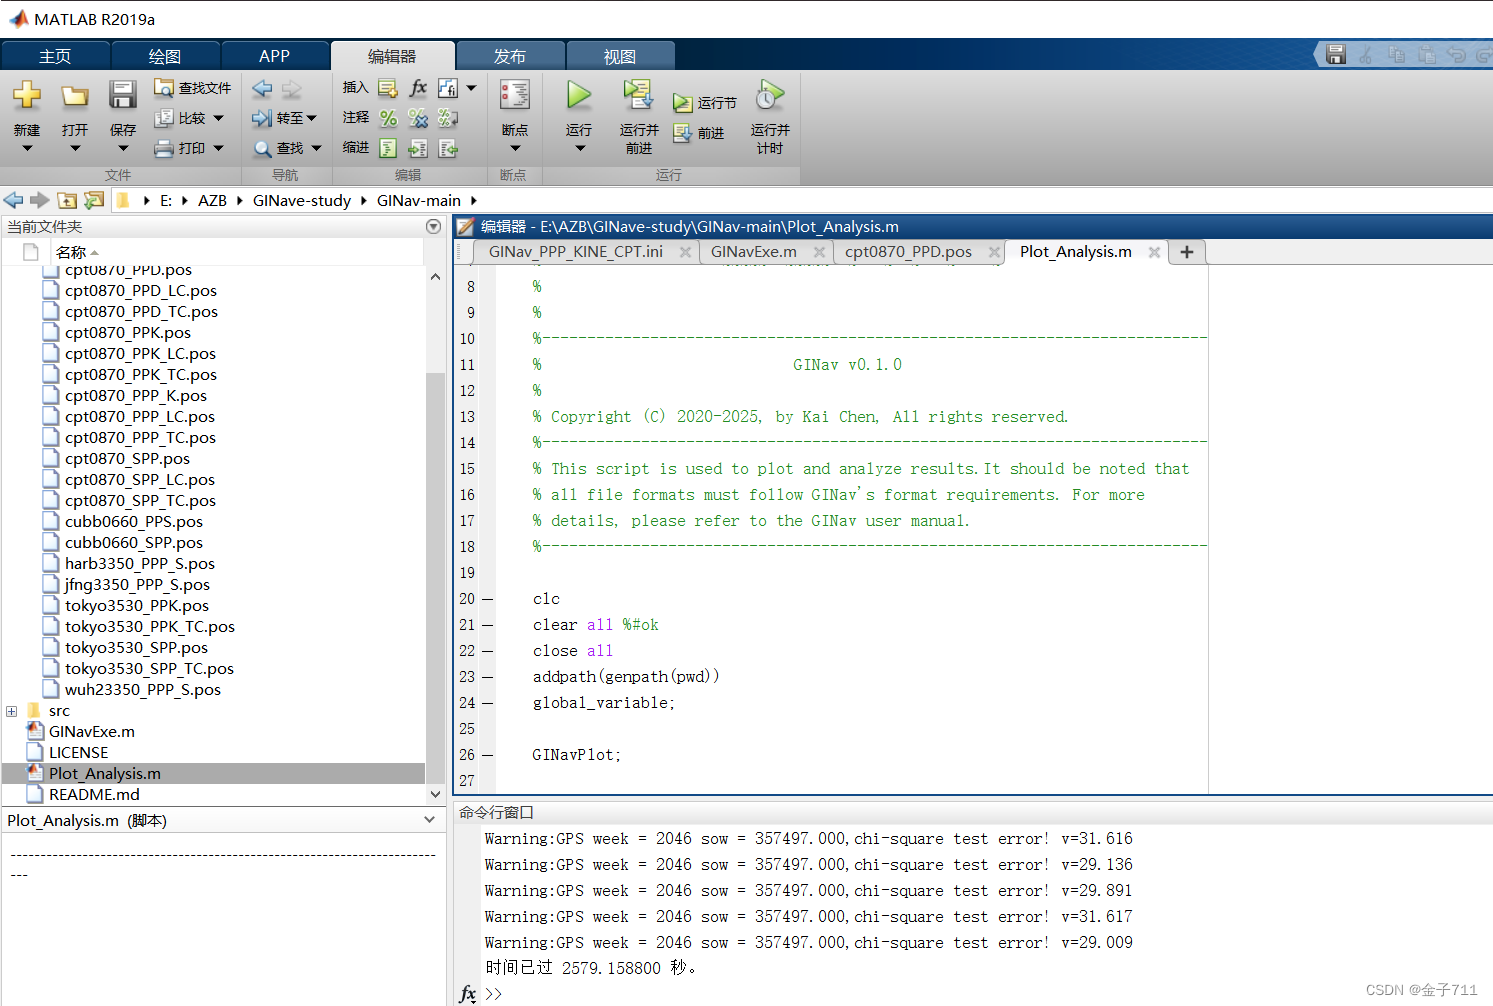Click the up-one-level folder icon
Viewport: 1493px width, 1006px height.
tap(67, 200)
